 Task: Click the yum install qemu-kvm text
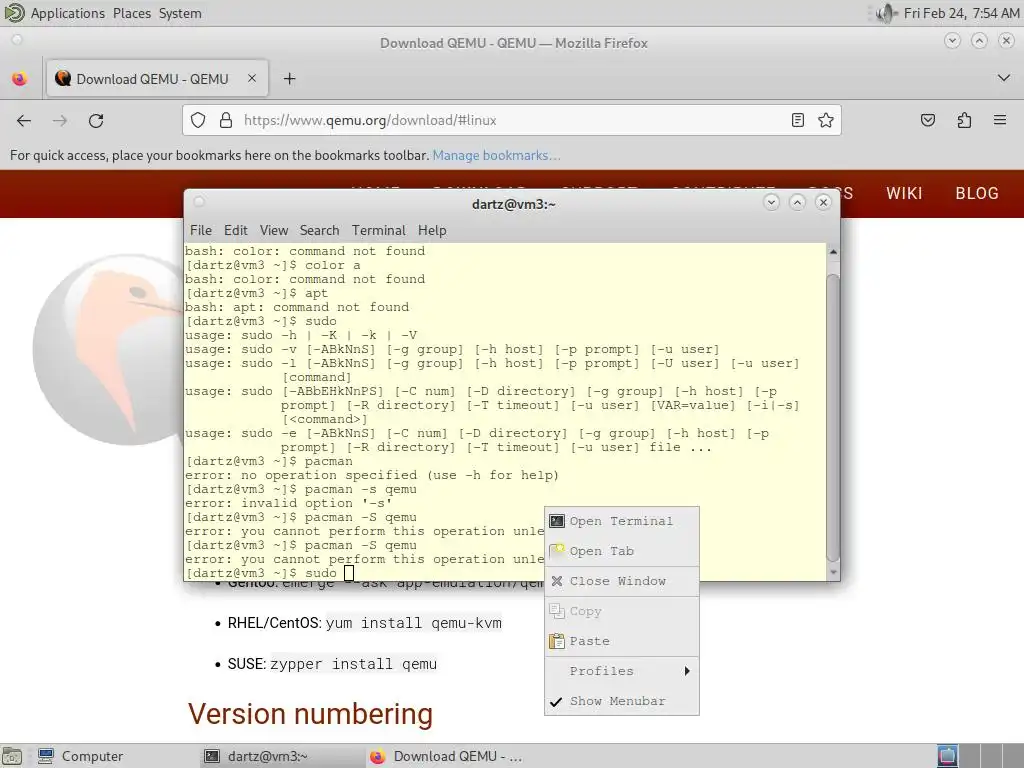click(414, 623)
